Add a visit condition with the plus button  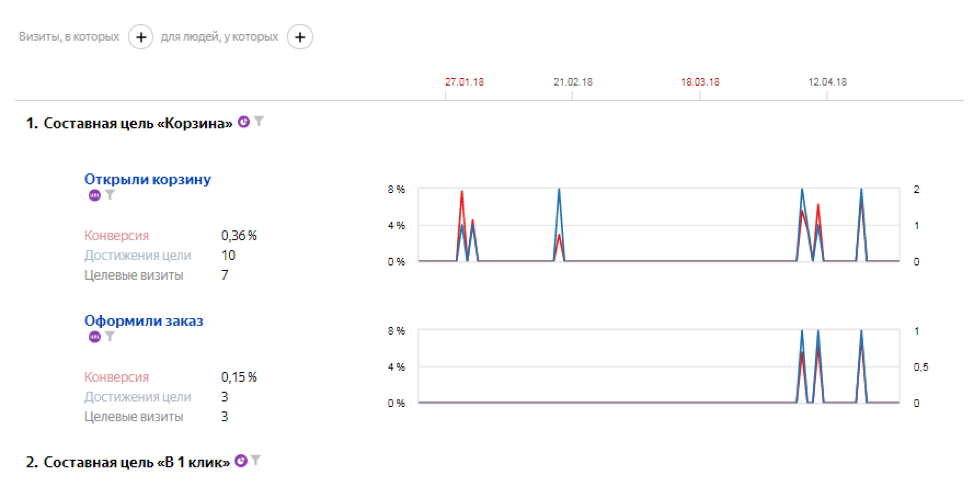[x=140, y=38]
